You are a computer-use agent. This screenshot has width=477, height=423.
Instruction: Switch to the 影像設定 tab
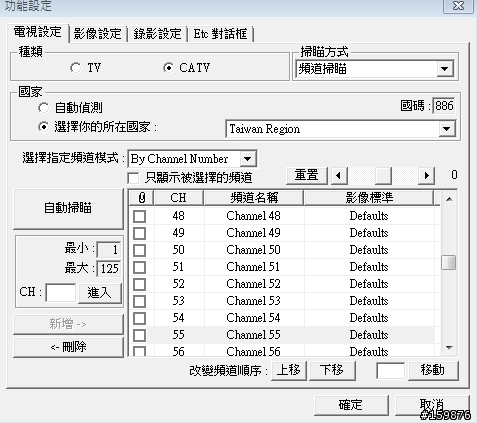[x=98, y=34]
